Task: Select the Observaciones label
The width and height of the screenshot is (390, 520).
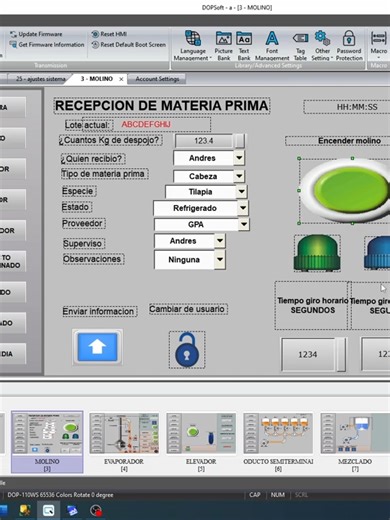Action: click(x=93, y=259)
